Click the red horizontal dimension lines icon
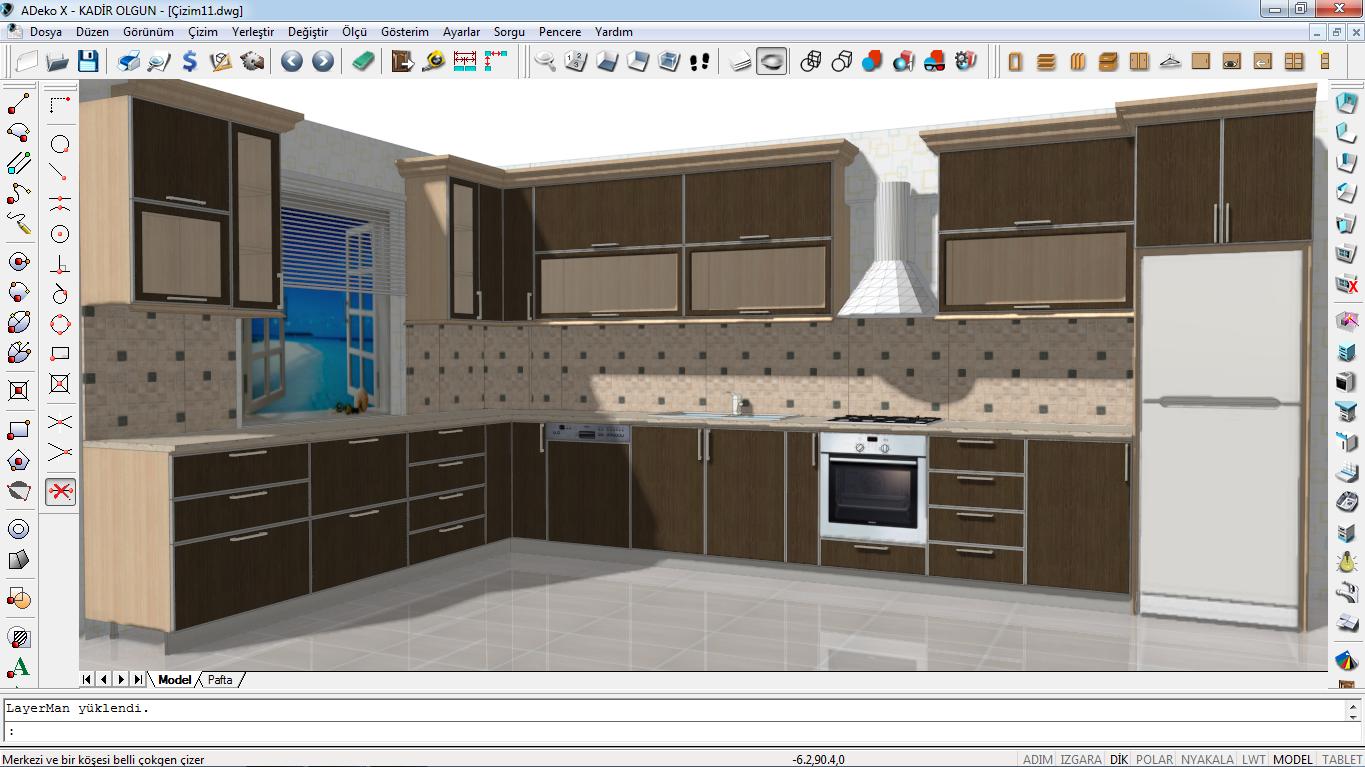The image size is (1365, 767). (465, 62)
